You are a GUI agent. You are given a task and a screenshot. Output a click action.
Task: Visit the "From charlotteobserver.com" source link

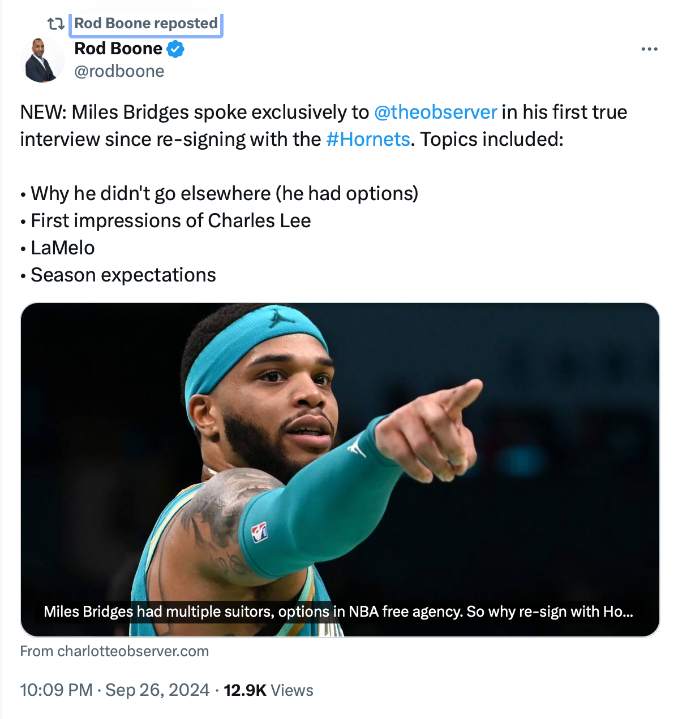115,651
